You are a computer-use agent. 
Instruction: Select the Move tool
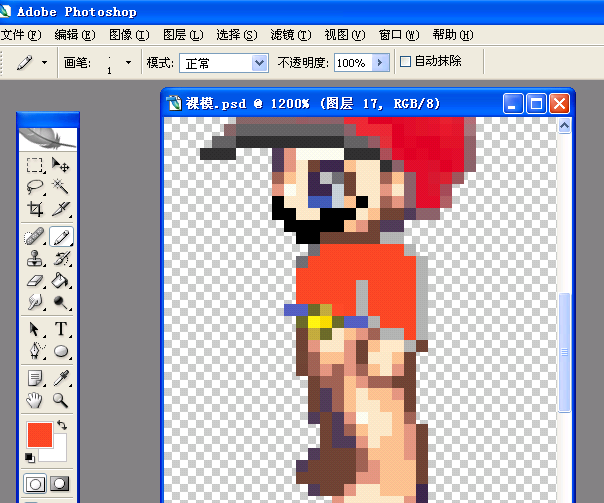point(60,165)
